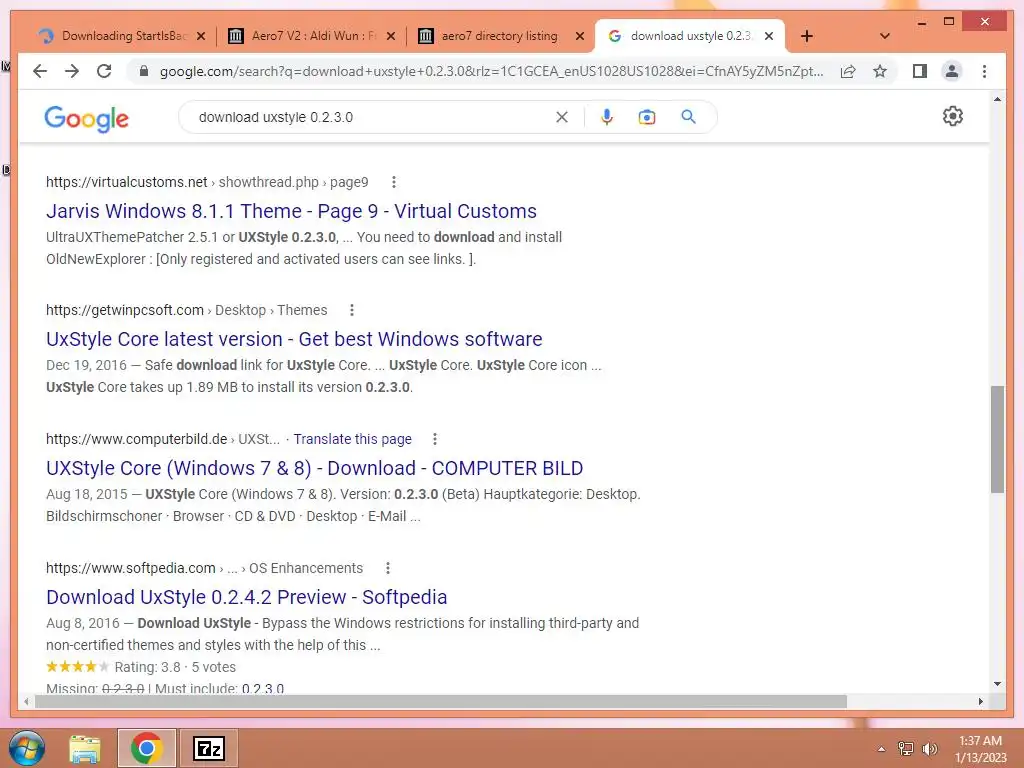This screenshot has width=1024, height=768.
Task: Close the download uxstyle search tab
Action: point(769,36)
